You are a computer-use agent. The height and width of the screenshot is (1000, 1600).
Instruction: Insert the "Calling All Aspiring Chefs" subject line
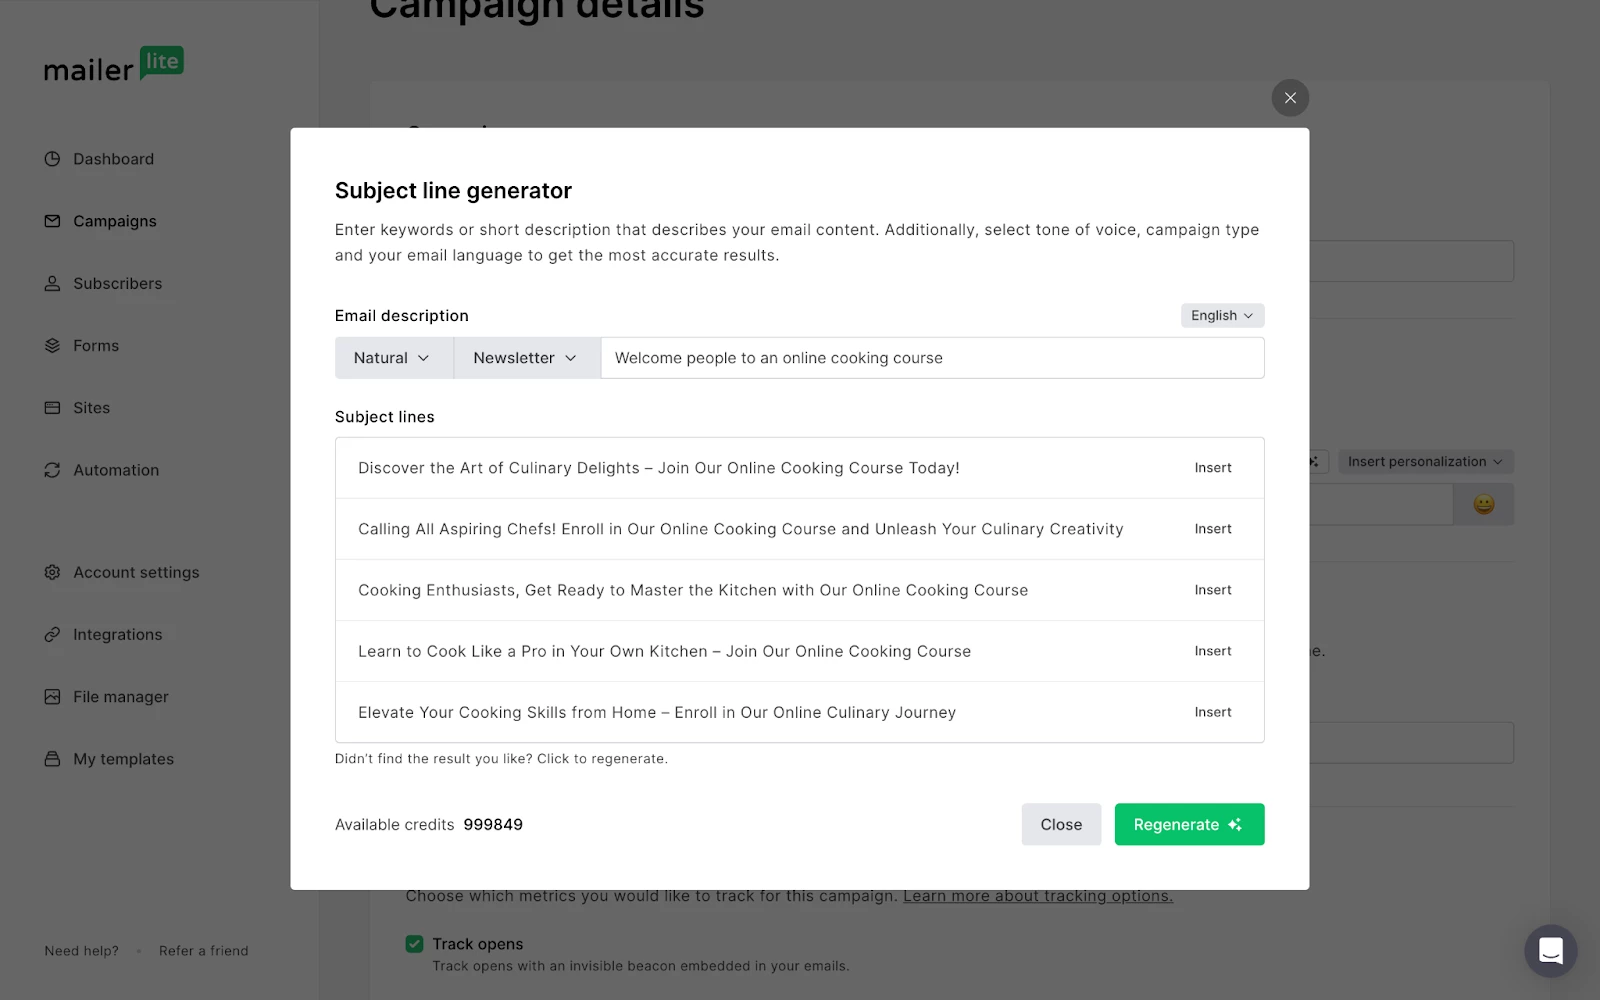tap(1213, 529)
